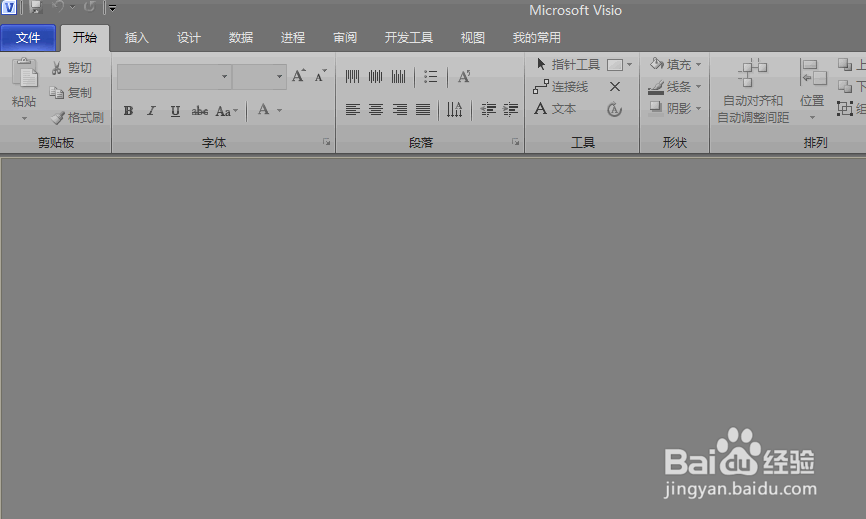
Task: Click the Paste clipboard icon
Action: coord(24,73)
